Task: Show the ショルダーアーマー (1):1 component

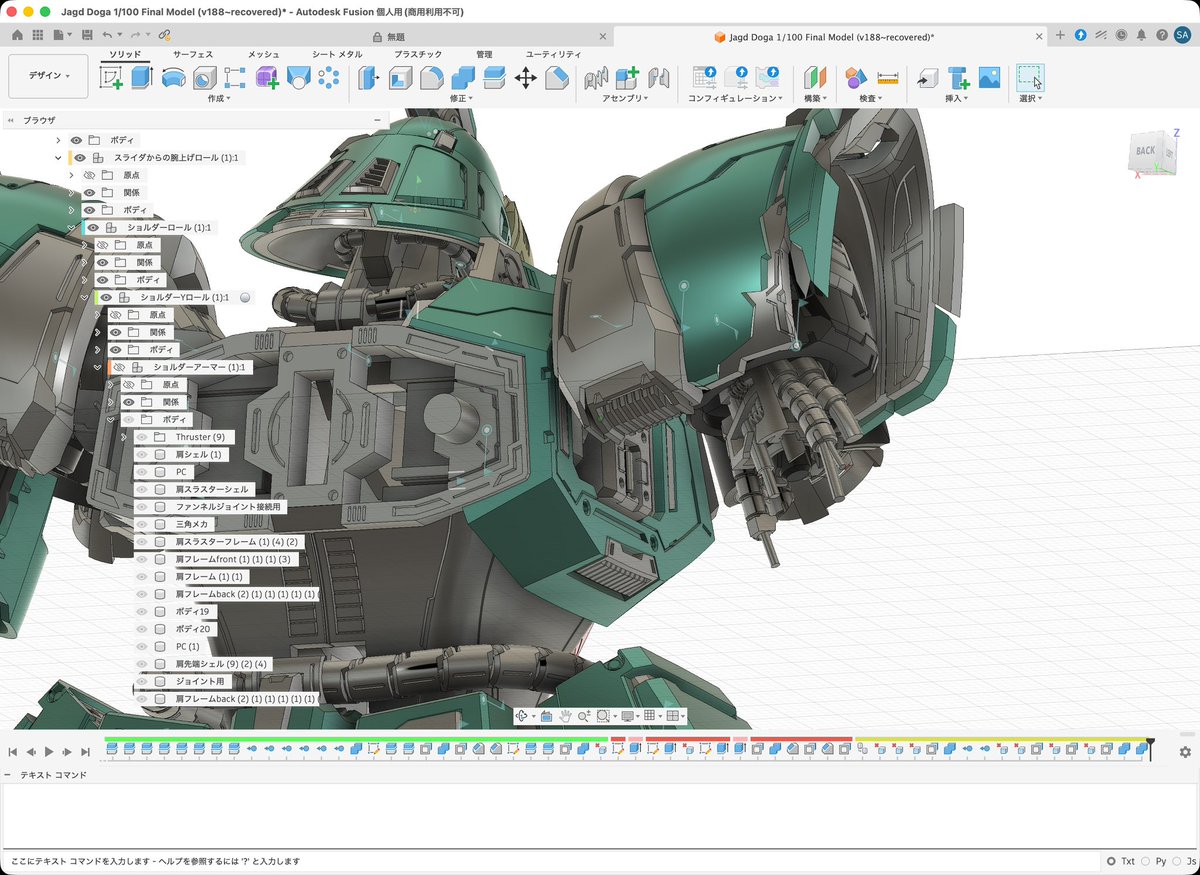Action: (120, 368)
